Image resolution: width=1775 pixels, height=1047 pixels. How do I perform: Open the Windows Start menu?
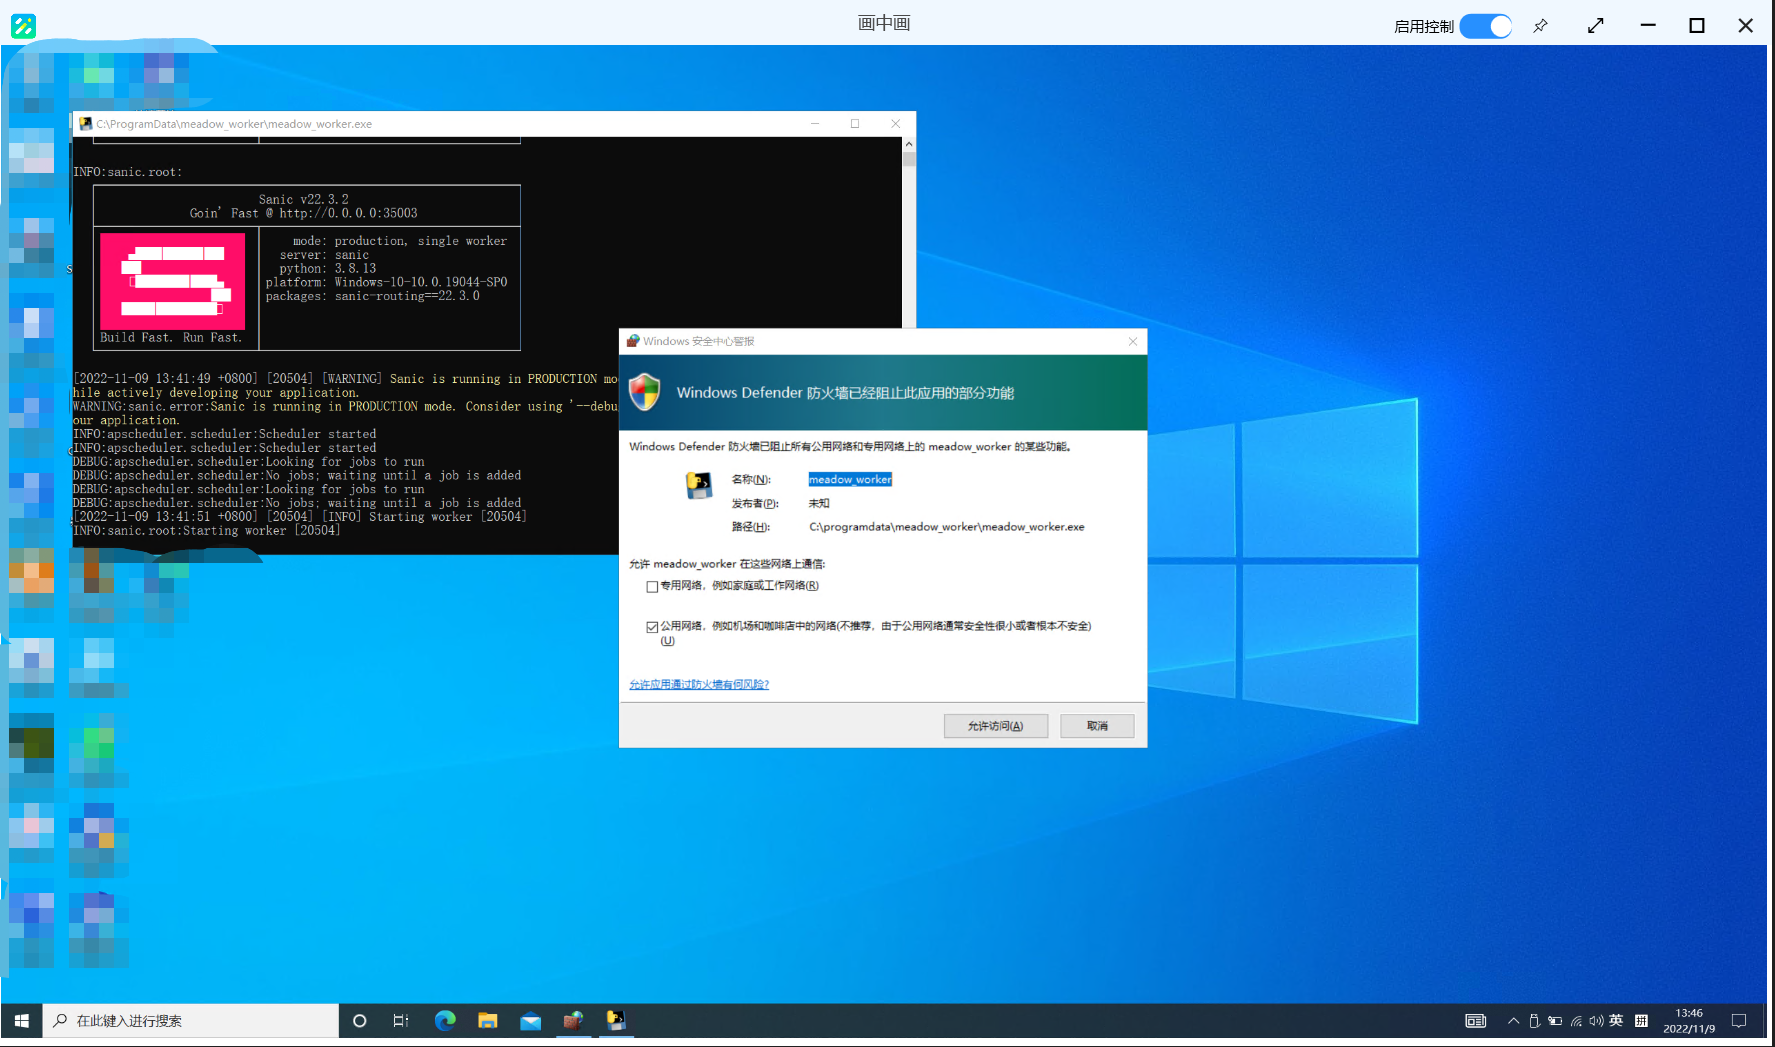tap(21, 1021)
